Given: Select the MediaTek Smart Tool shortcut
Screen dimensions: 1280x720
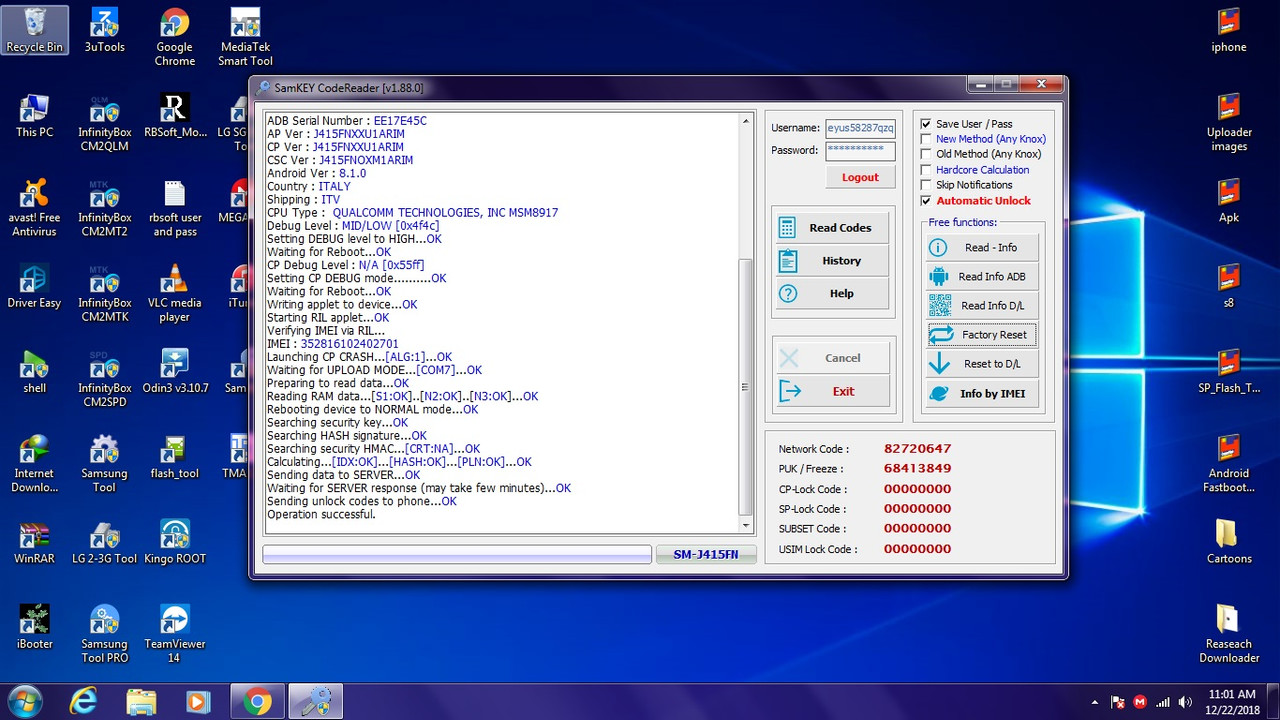Looking at the screenshot, I should click(245, 38).
